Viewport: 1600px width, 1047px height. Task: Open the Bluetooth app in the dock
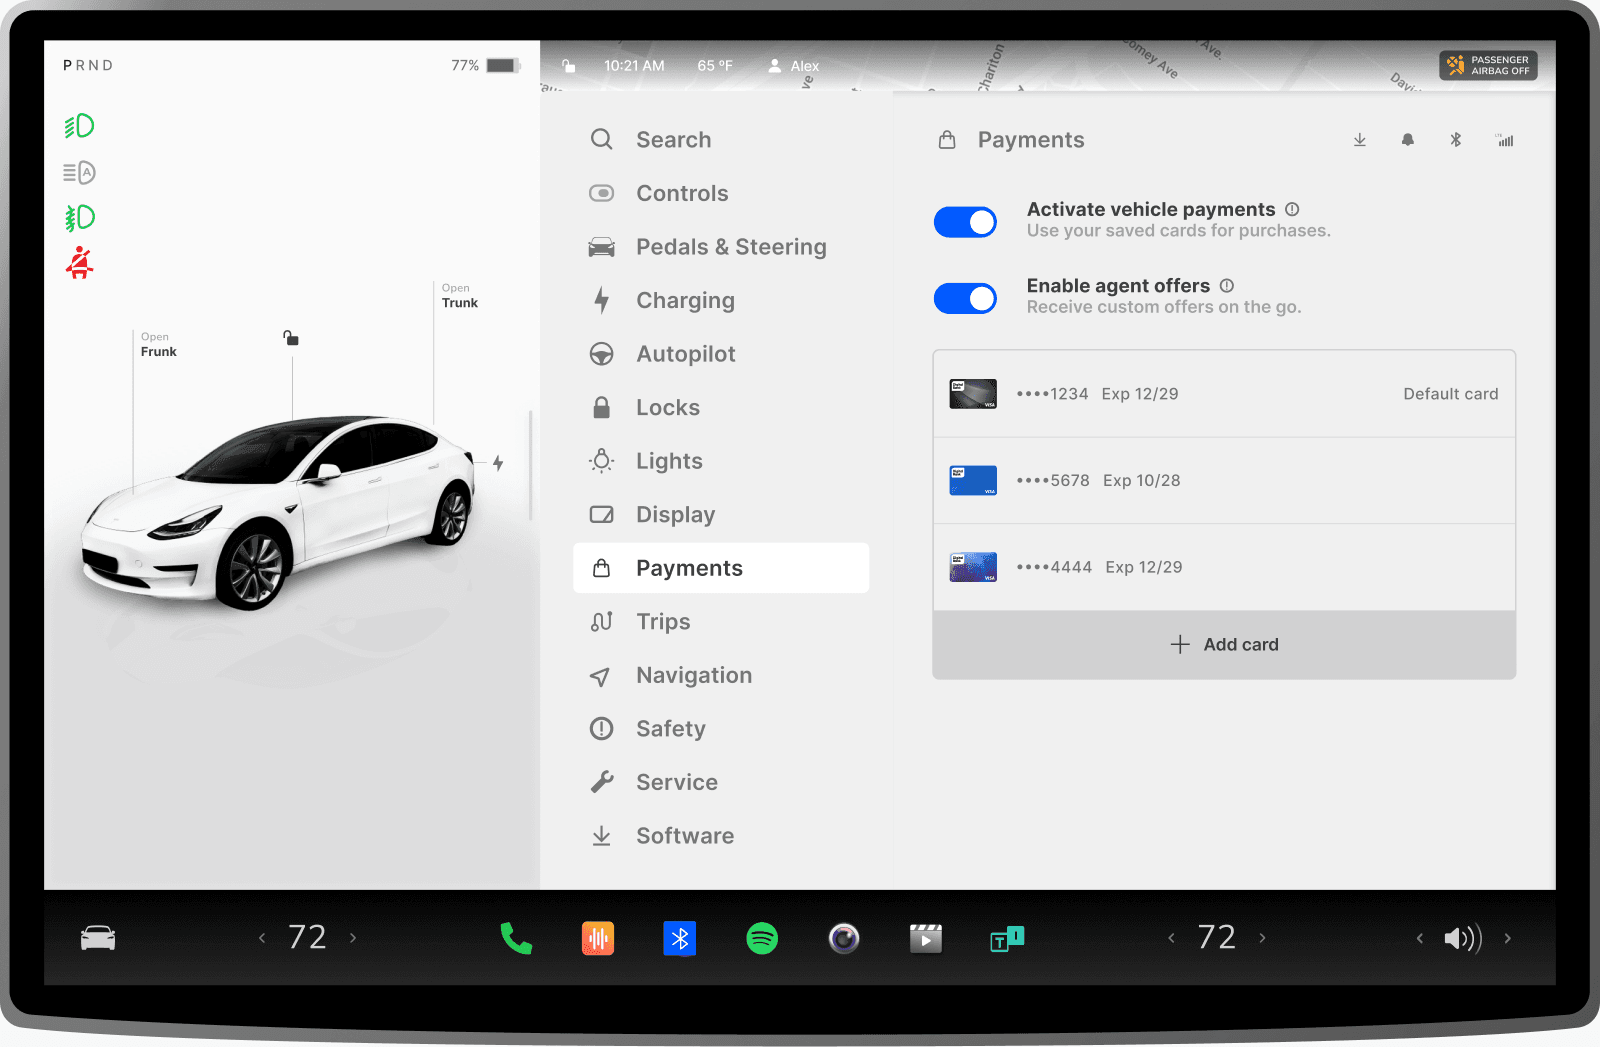(x=680, y=938)
